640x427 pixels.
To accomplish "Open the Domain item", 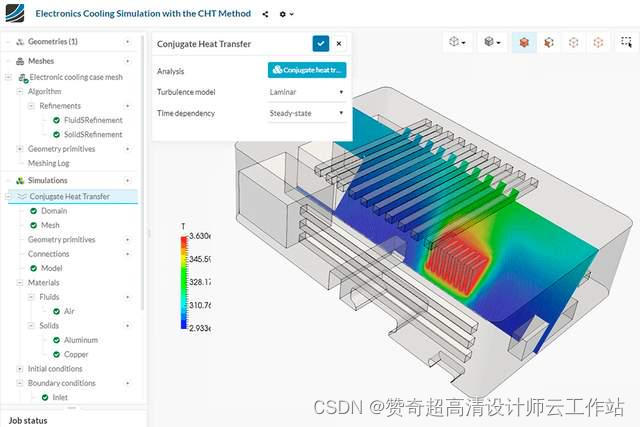I will tap(54, 211).
